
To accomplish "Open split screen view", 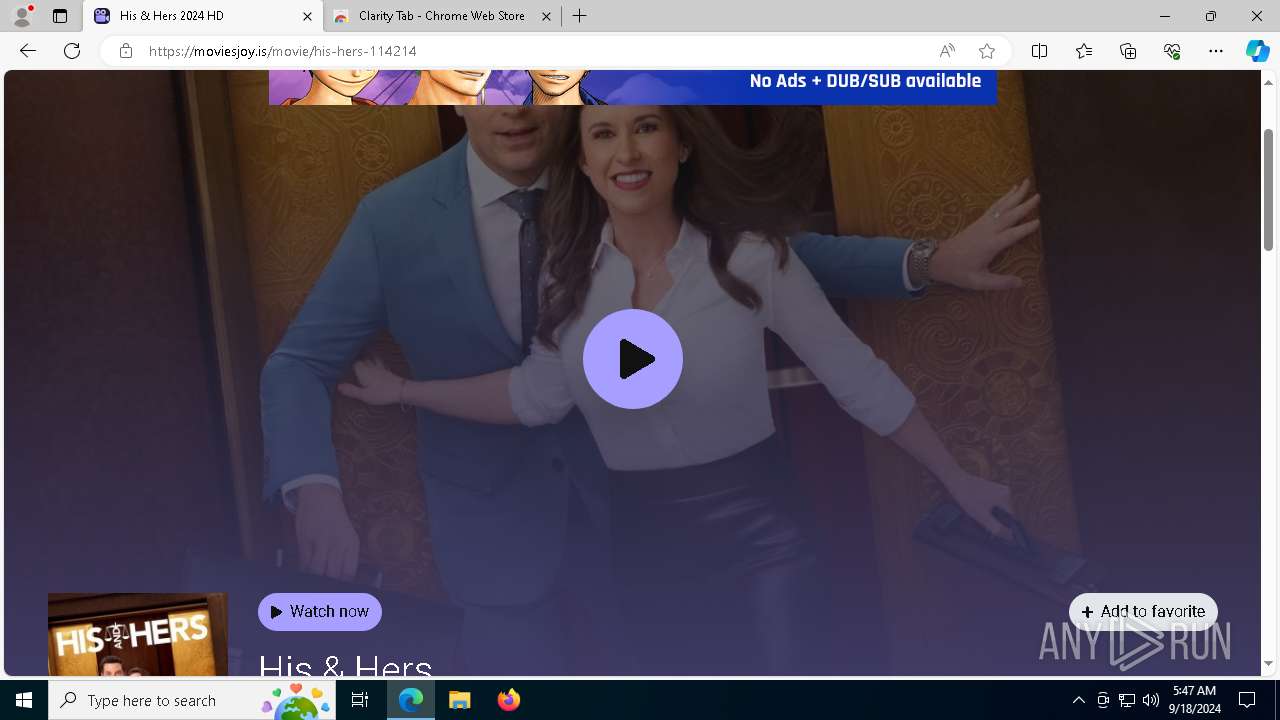I will click(x=1040, y=51).
